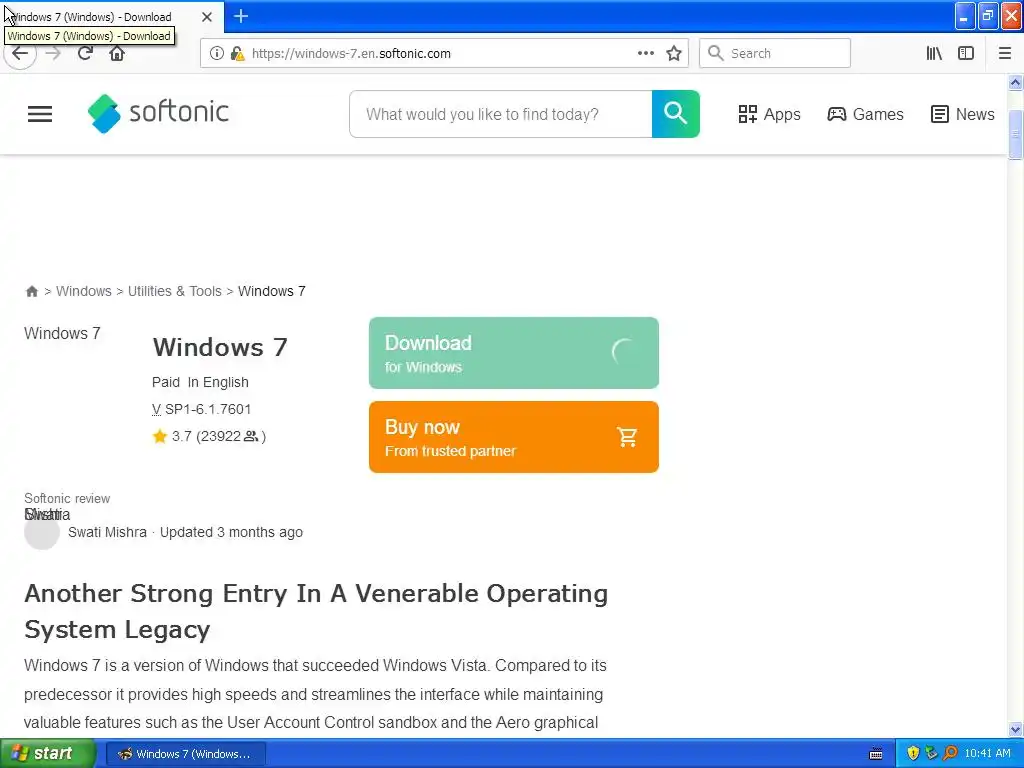Click the 'Another Strong Entry' headline
The height and width of the screenshot is (768, 1024).
(x=316, y=611)
